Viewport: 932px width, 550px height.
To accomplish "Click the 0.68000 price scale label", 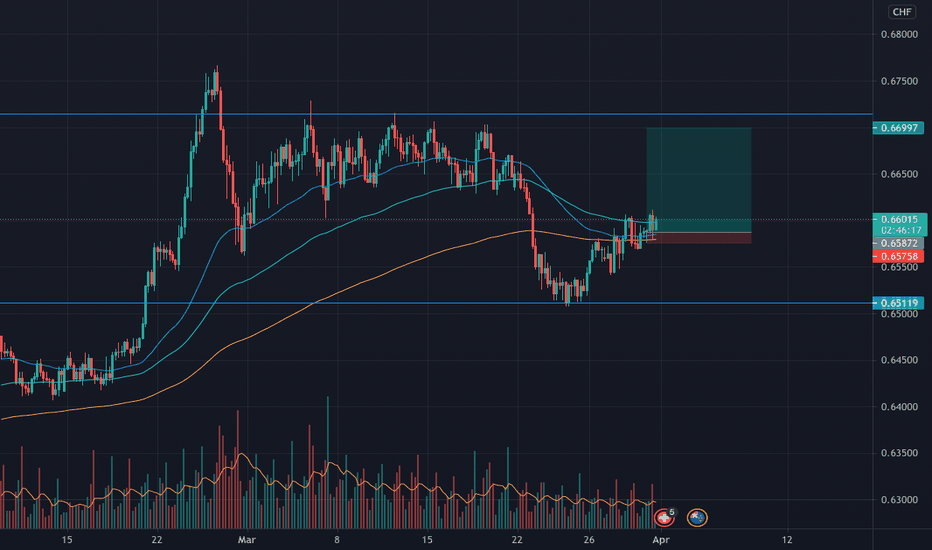I will coord(899,34).
